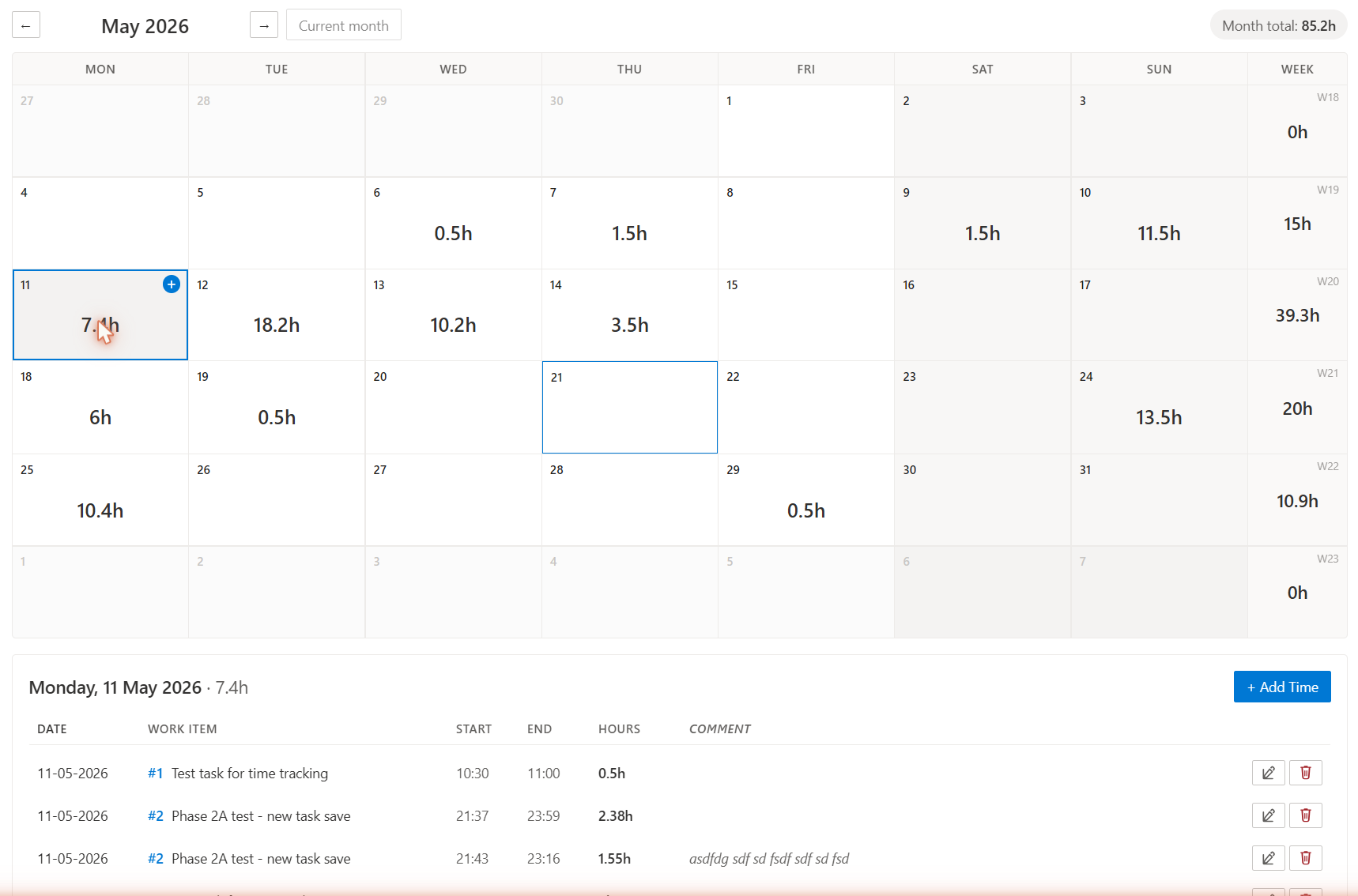Image resolution: width=1358 pixels, height=896 pixels.
Task: Open work item #2 link in 1.55h row
Action: coord(155,858)
